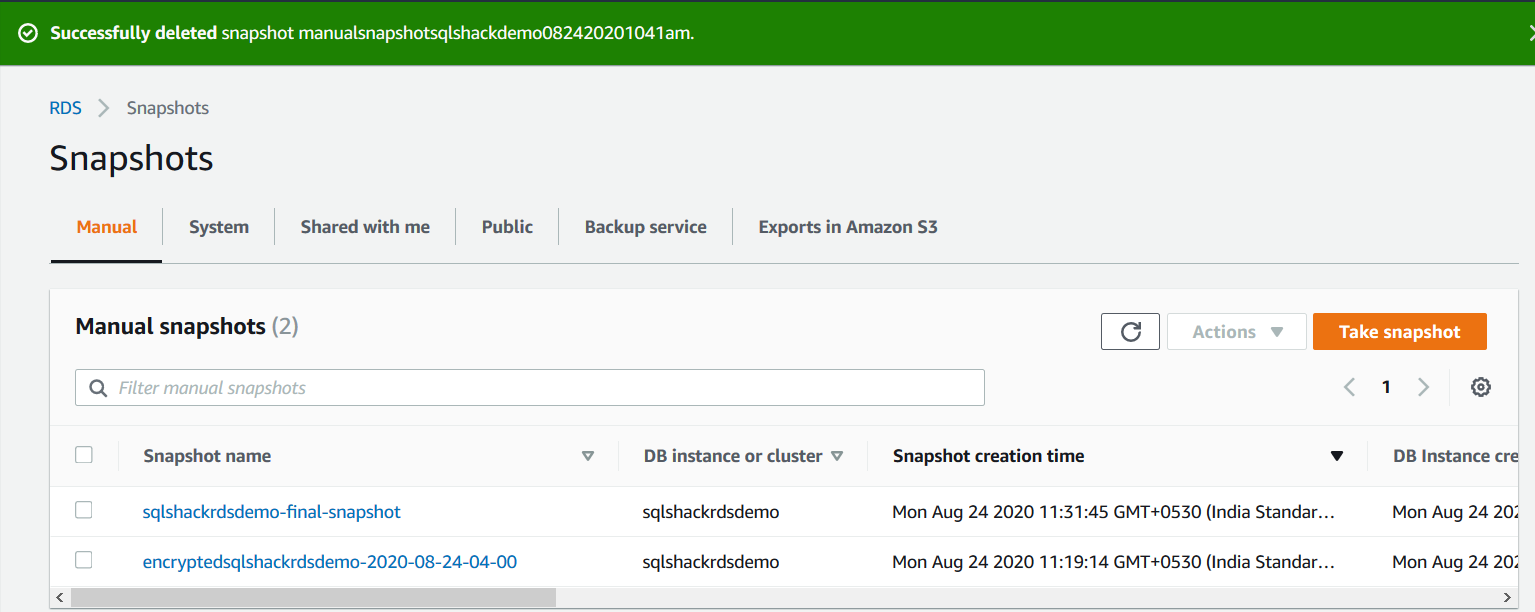This screenshot has height=612, width=1535.
Task: Click the green success checkmark icon
Action: coord(28,33)
